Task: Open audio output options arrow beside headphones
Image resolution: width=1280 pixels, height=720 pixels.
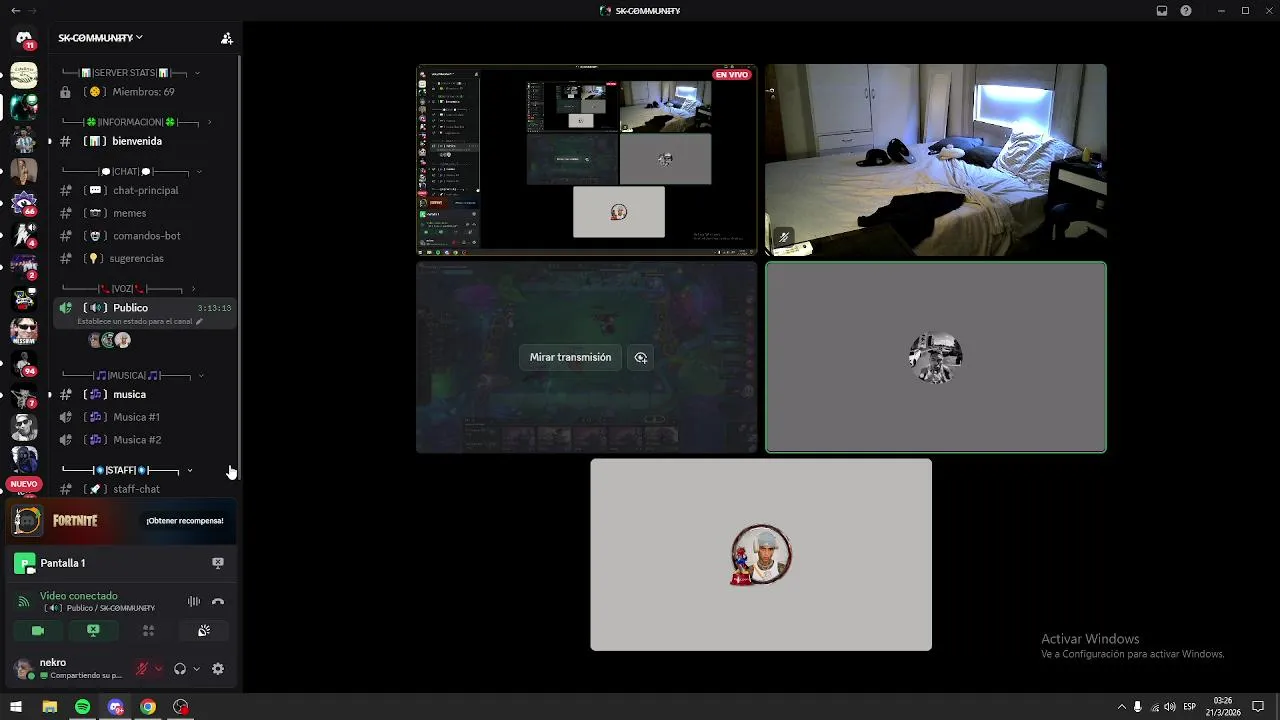Action: pos(196,669)
